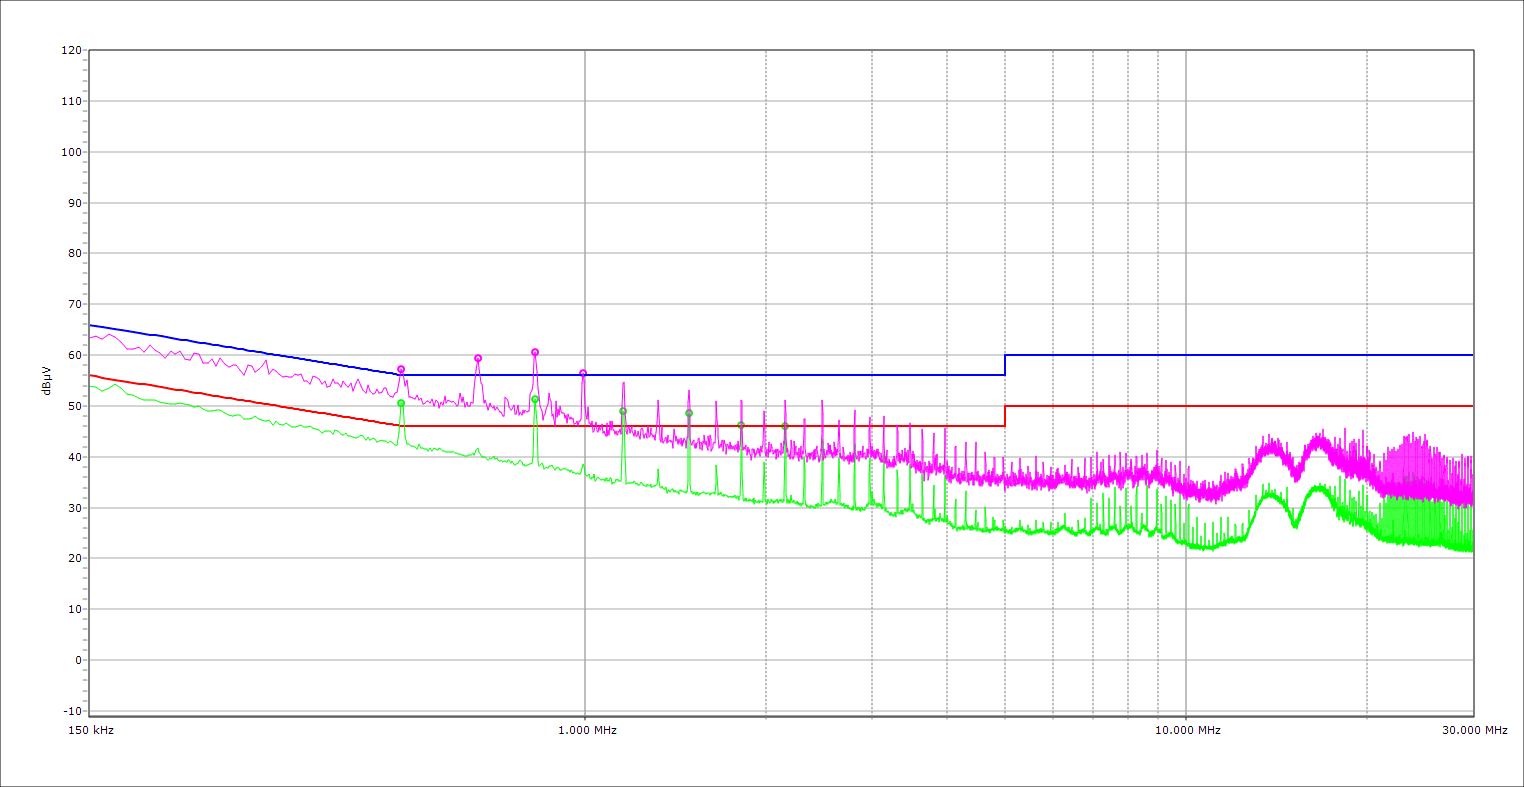This screenshot has height=787, width=1524.
Task: Select the third green peak marker from left
Action: [x=623, y=411]
